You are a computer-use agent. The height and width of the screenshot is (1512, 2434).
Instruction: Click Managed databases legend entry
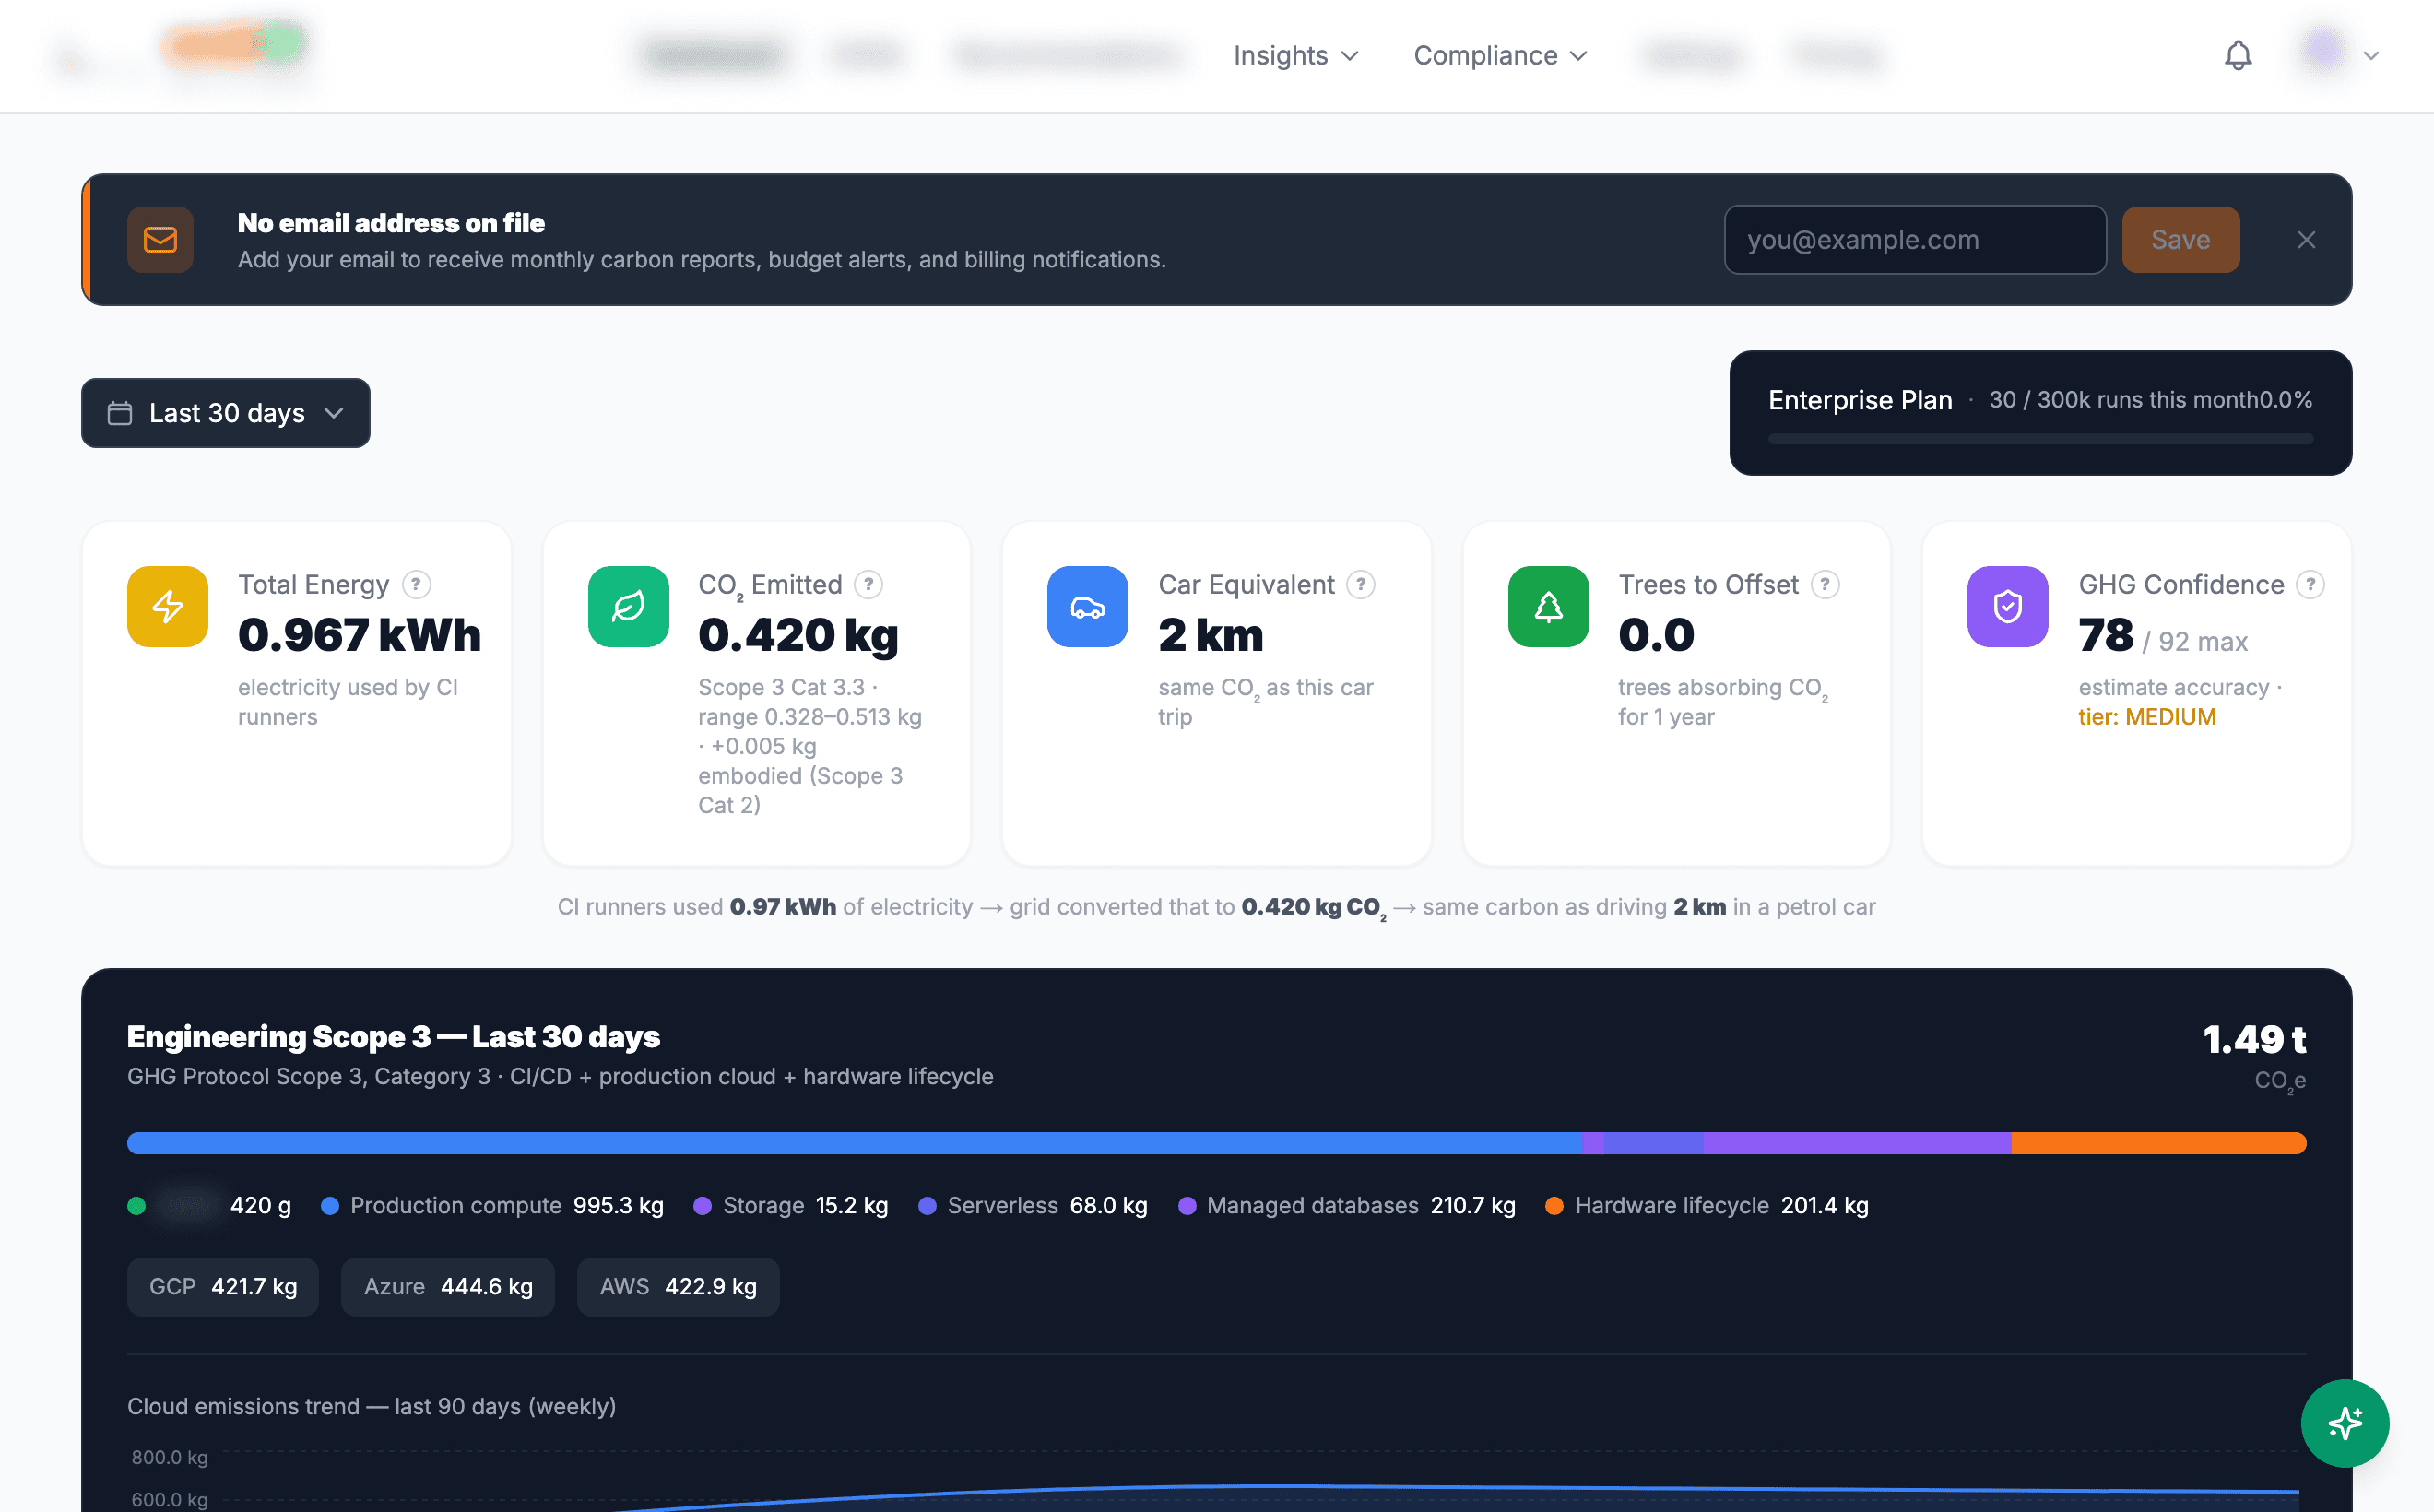[x=1346, y=1205]
